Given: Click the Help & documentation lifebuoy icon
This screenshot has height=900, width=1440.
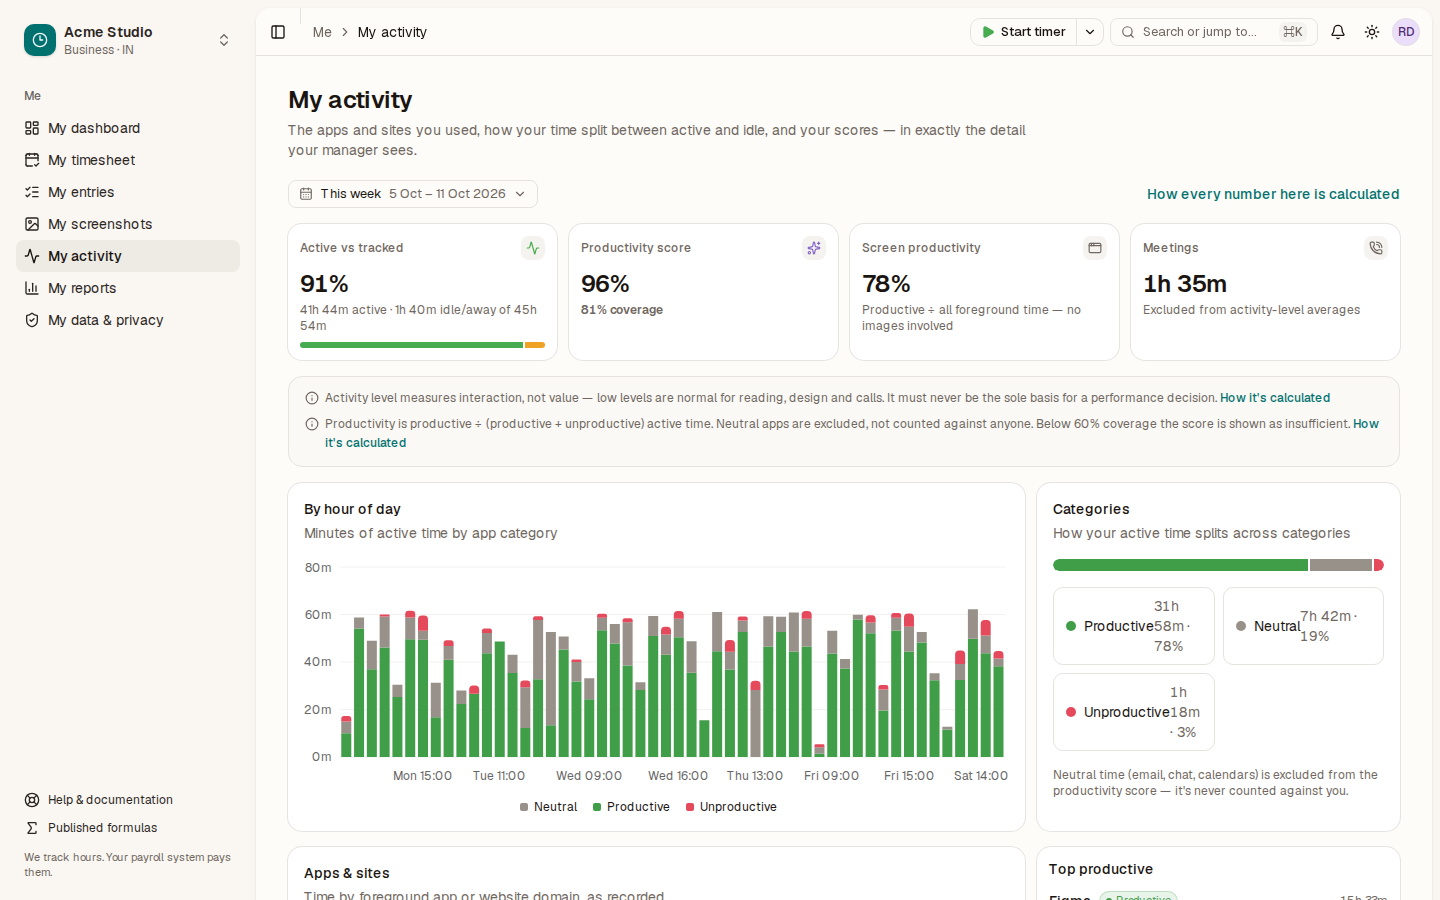Looking at the screenshot, I should (32, 800).
